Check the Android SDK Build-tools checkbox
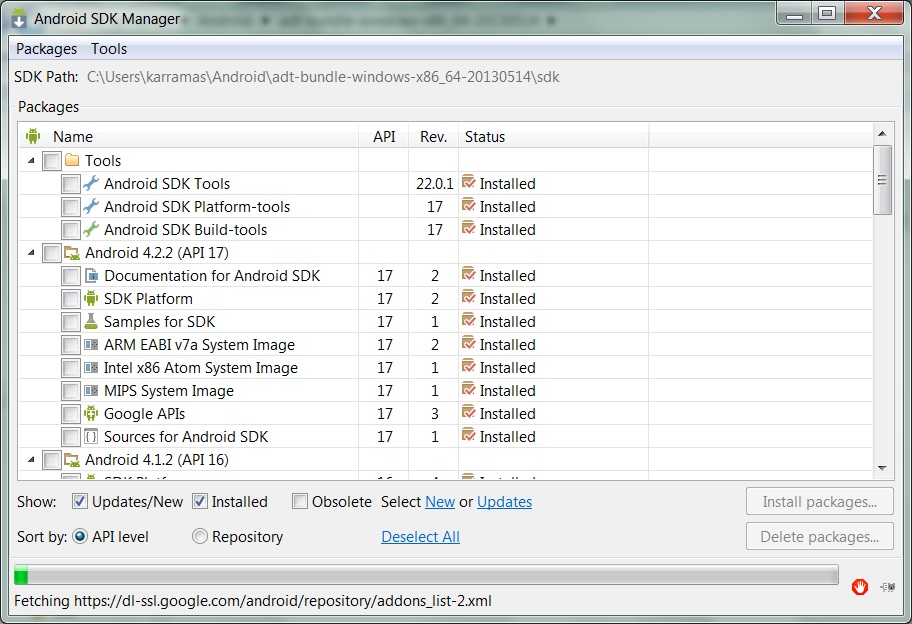Viewport: 912px width, 624px height. (70, 230)
